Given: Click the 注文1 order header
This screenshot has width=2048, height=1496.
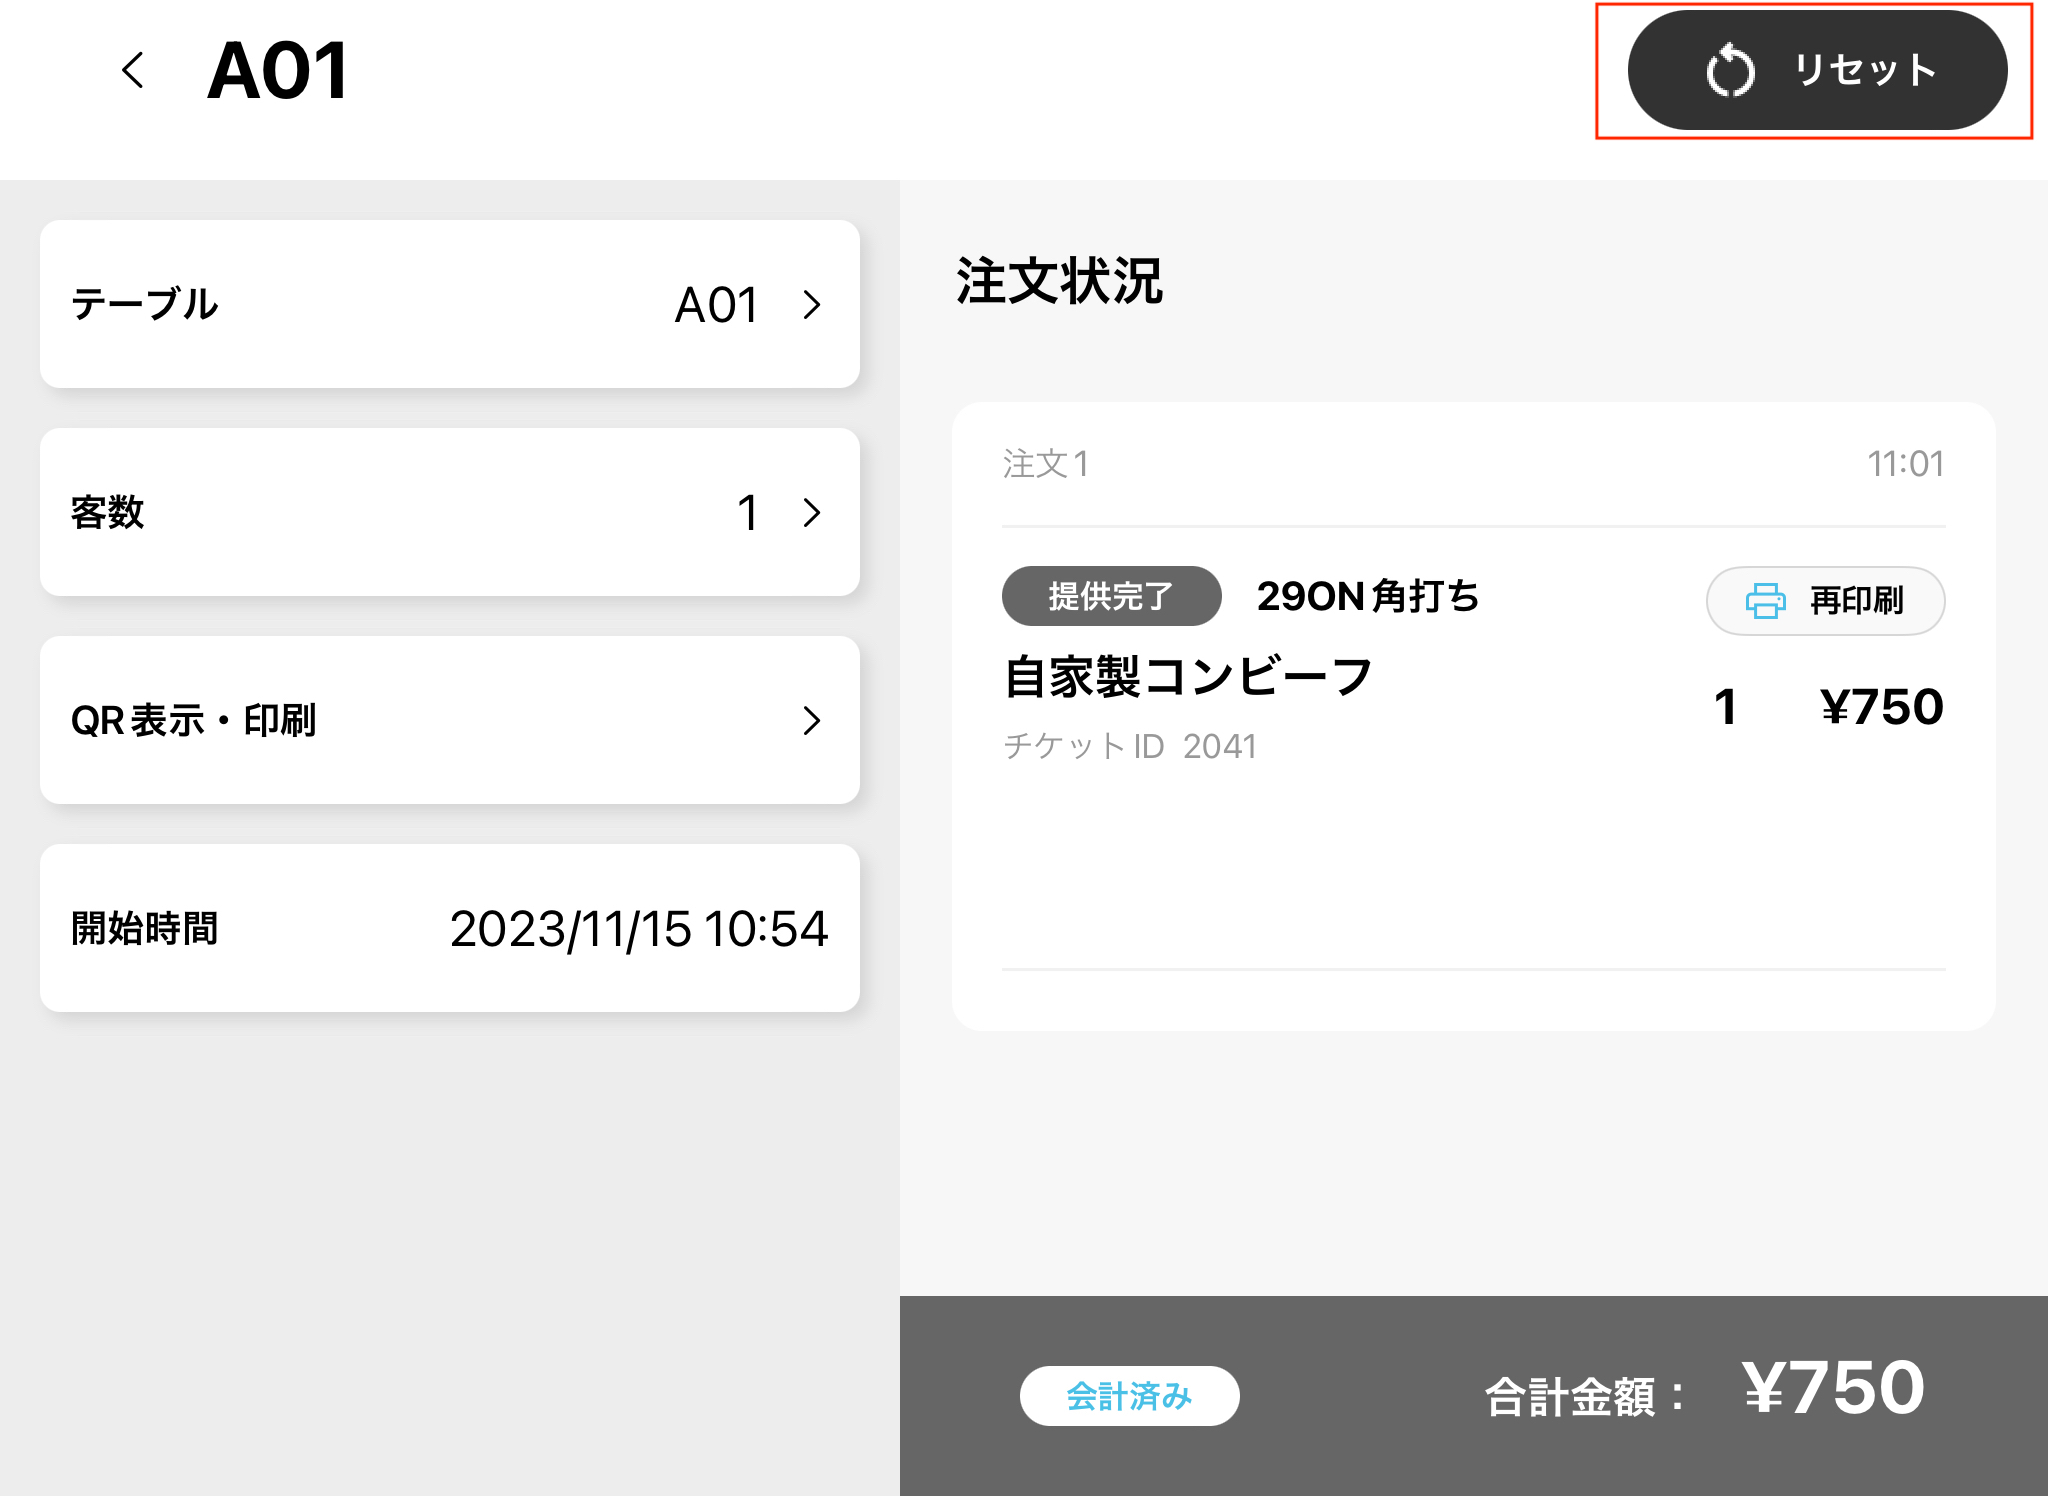Looking at the screenshot, I should coord(1046,464).
